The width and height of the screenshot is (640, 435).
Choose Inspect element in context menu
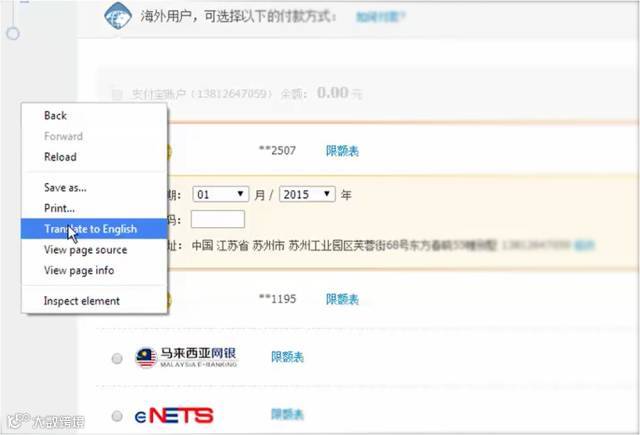tap(94, 301)
